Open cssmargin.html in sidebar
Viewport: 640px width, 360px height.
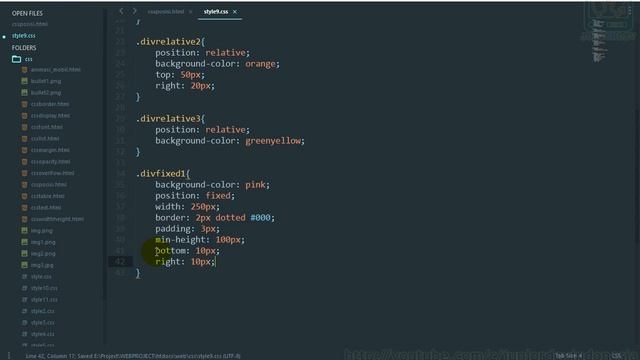[x=50, y=150]
